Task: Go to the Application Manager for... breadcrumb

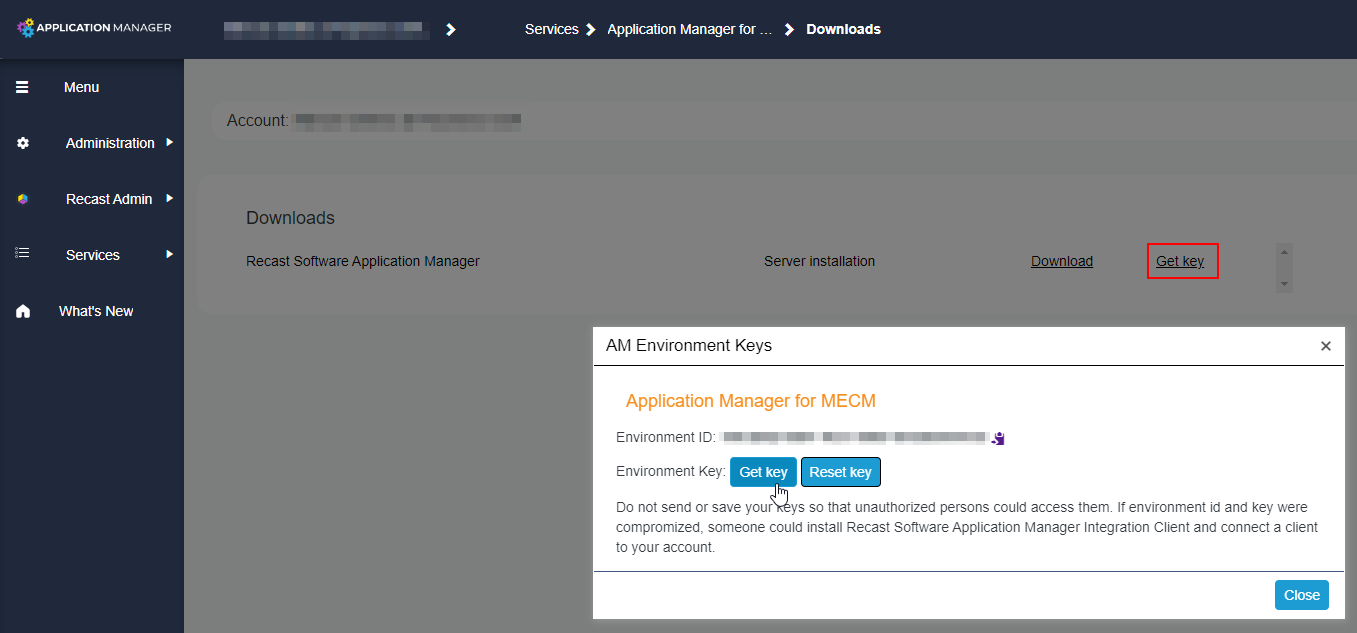Action: [x=690, y=29]
